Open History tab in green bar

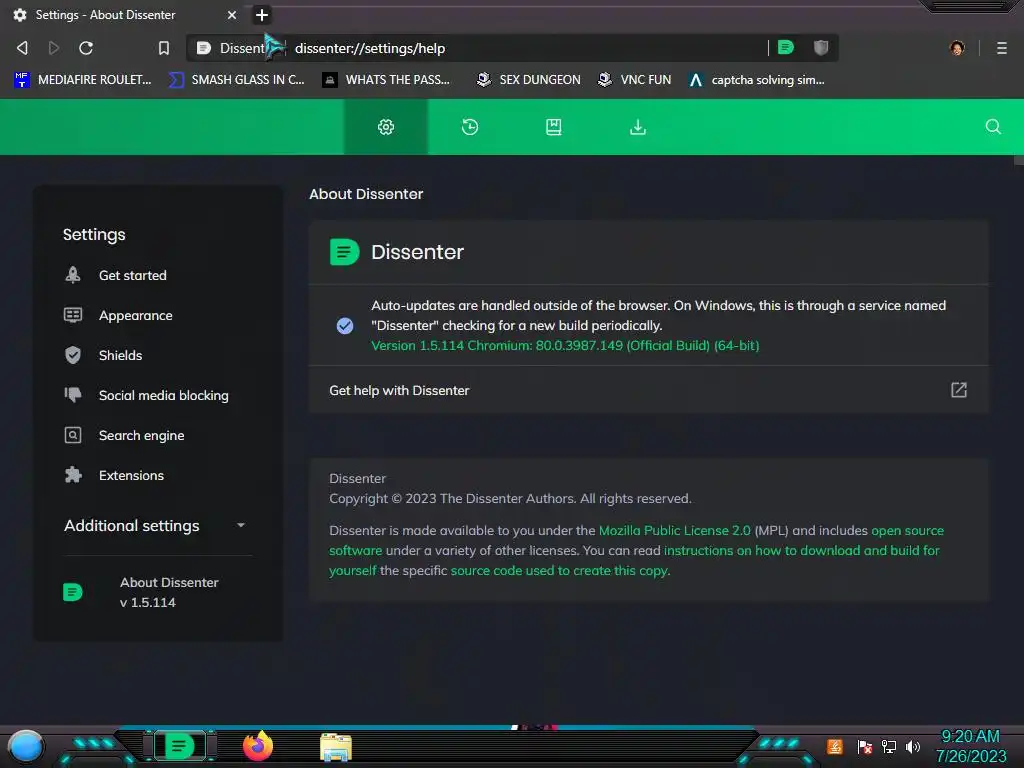pos(470,127)
